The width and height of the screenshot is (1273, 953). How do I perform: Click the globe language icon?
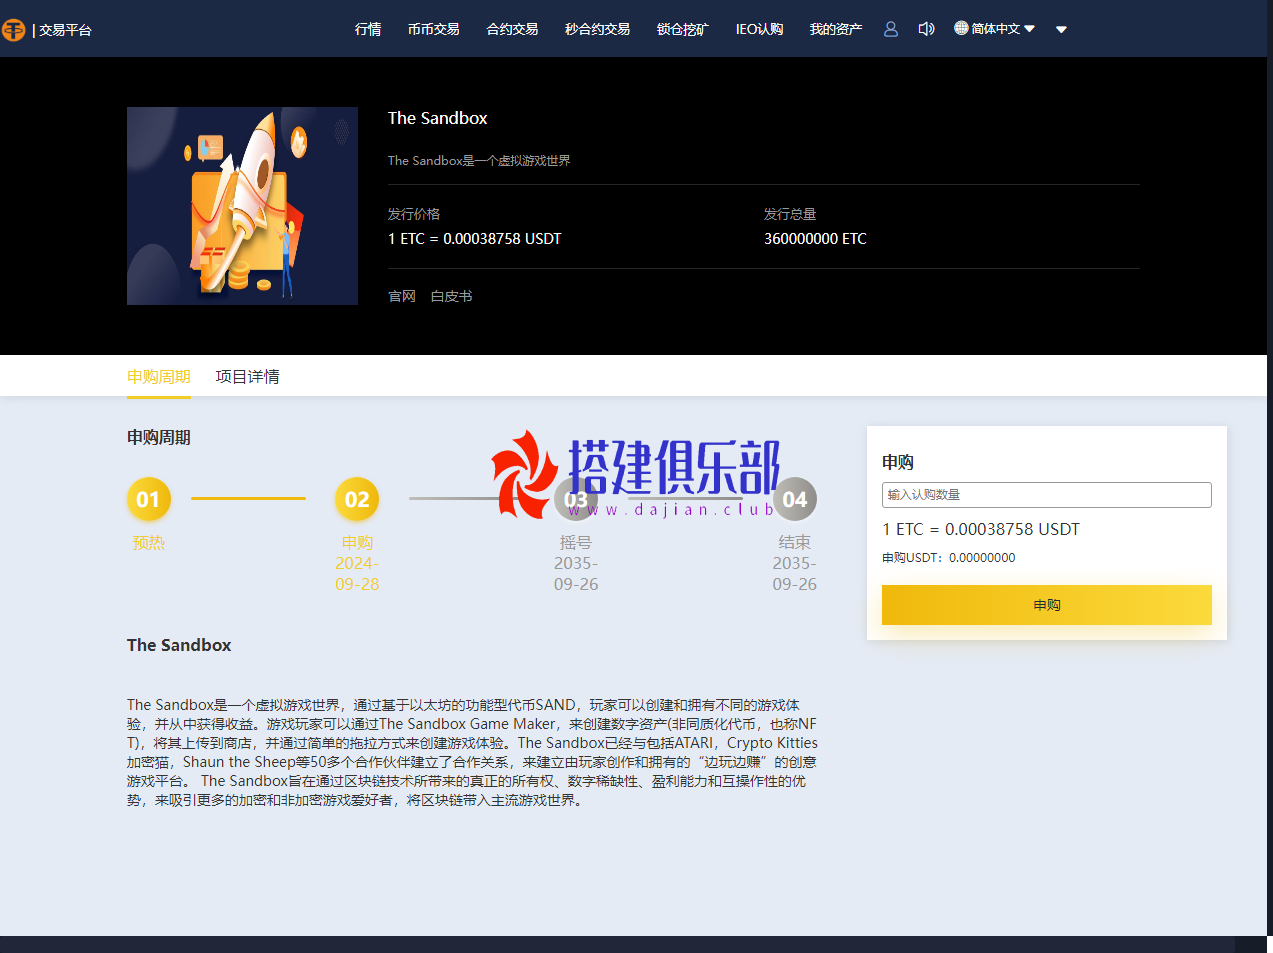(x=961, y=28)
